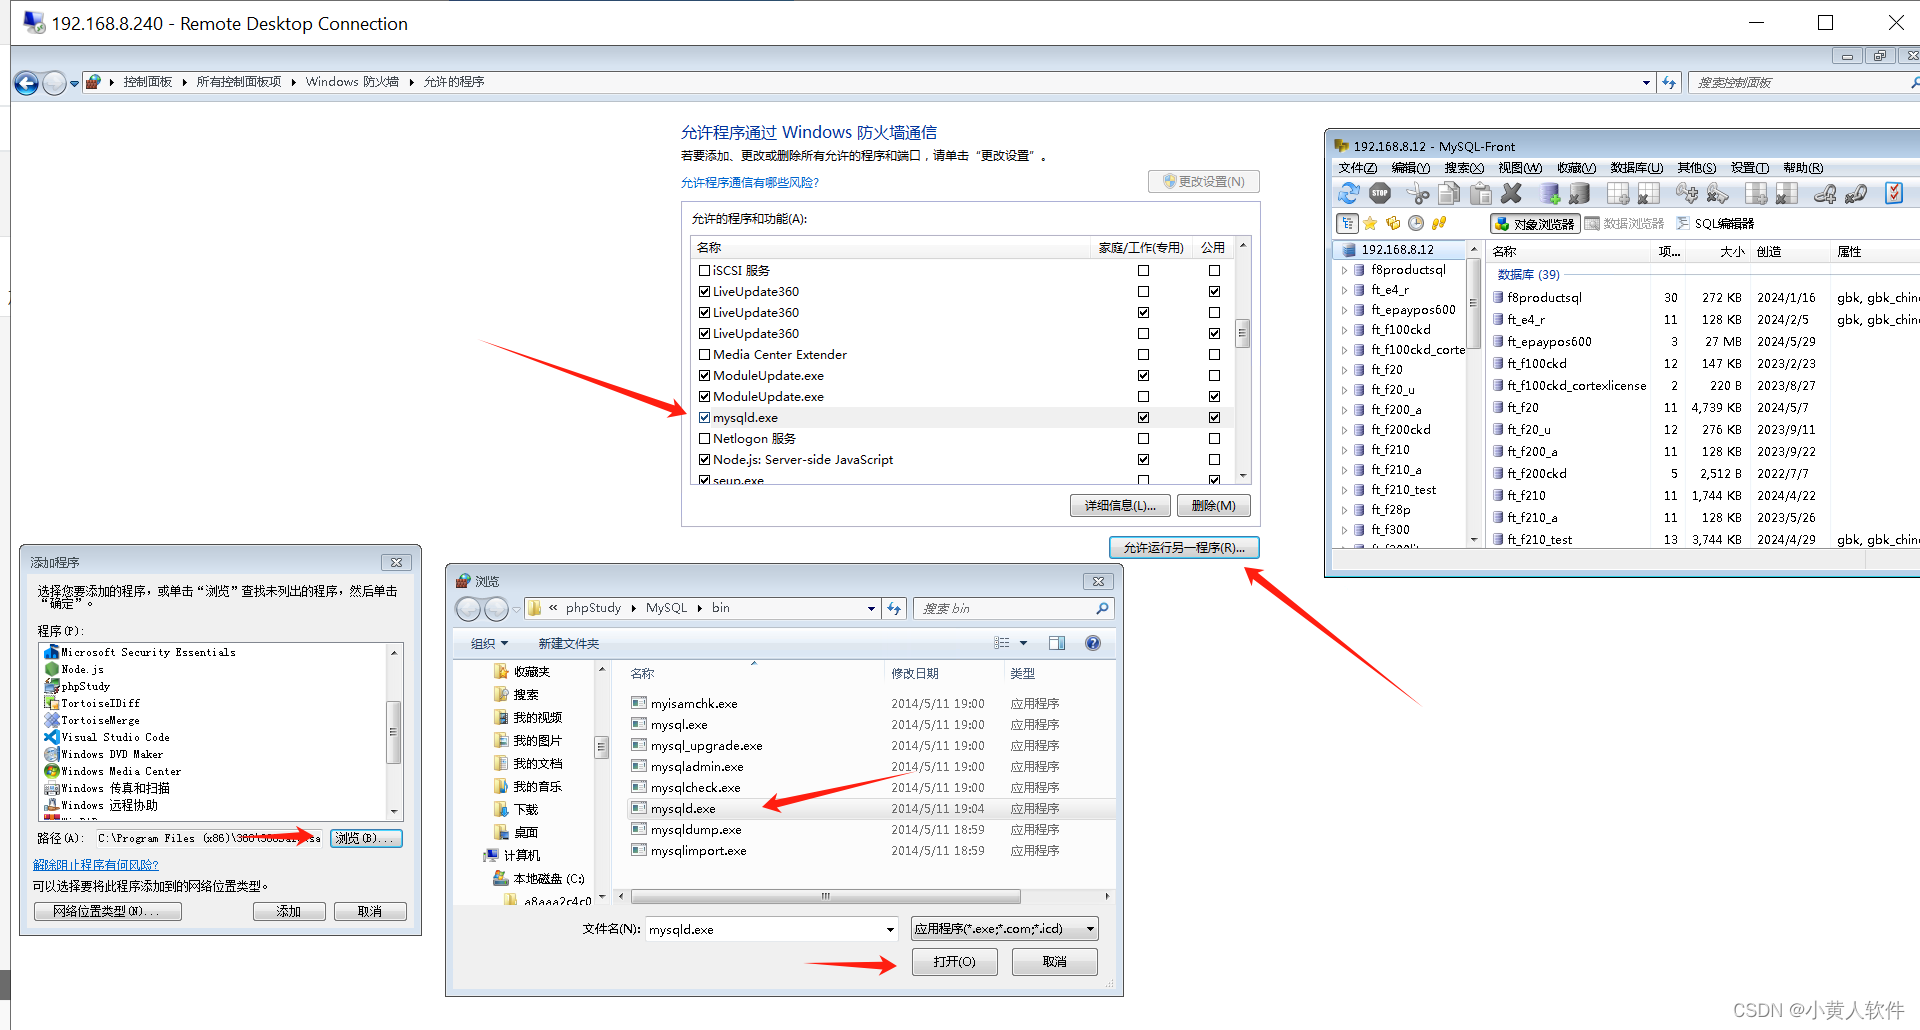Click the delete key icon in MySQL-Front
Screen dimensions: 1920x1030
click(1718, 193)
